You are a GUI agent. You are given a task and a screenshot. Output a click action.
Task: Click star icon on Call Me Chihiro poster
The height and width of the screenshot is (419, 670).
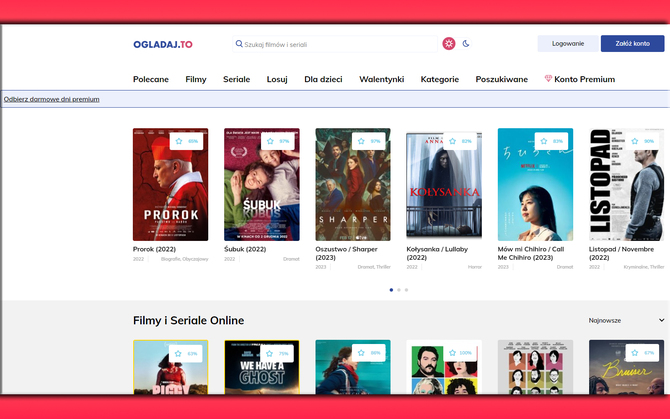click(544, 141)
